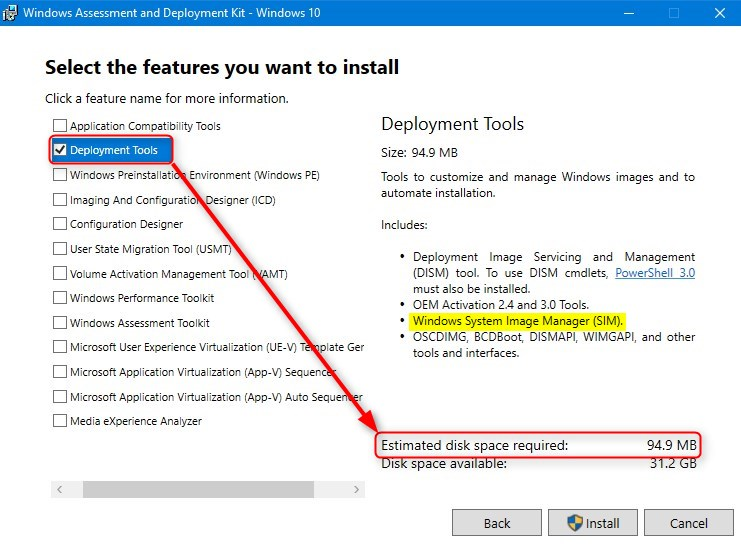Click the Install button
The image size is (741, 547).
[594, 523]
